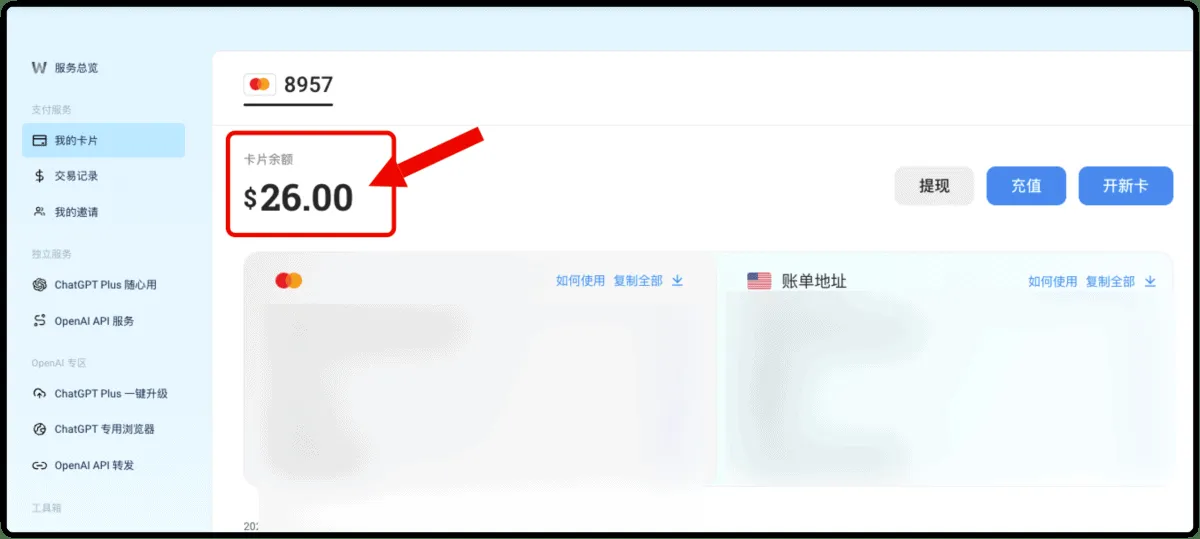Click the download arrow in the card details panel

[x=677, y=281]
